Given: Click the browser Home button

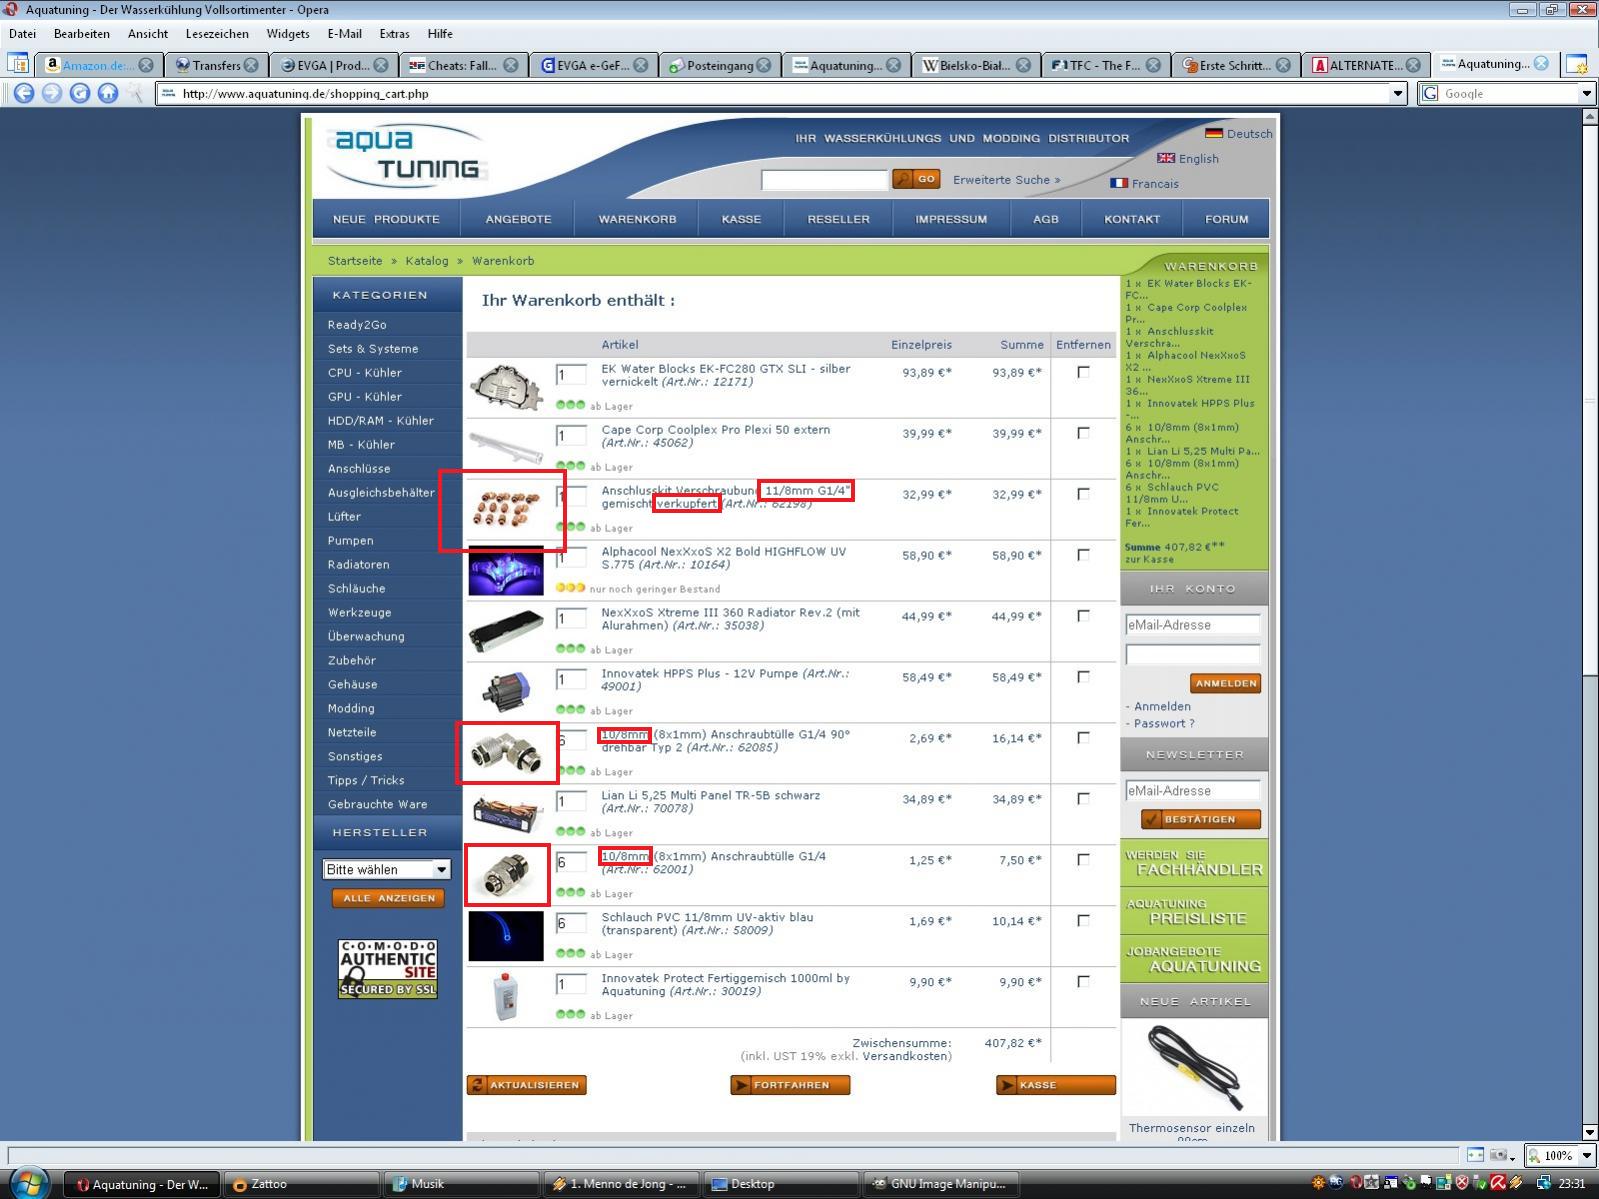Looking at the screenshot, I should click(x=108, y=93).
